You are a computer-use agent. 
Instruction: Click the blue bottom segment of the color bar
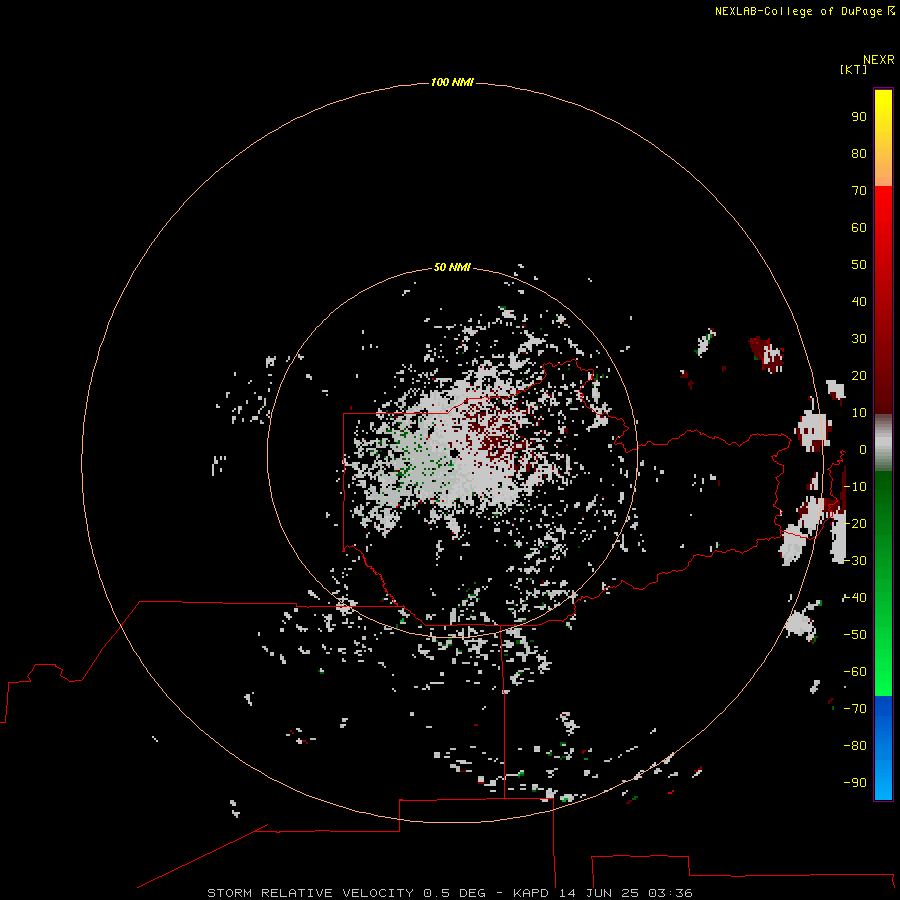point(883,747)
